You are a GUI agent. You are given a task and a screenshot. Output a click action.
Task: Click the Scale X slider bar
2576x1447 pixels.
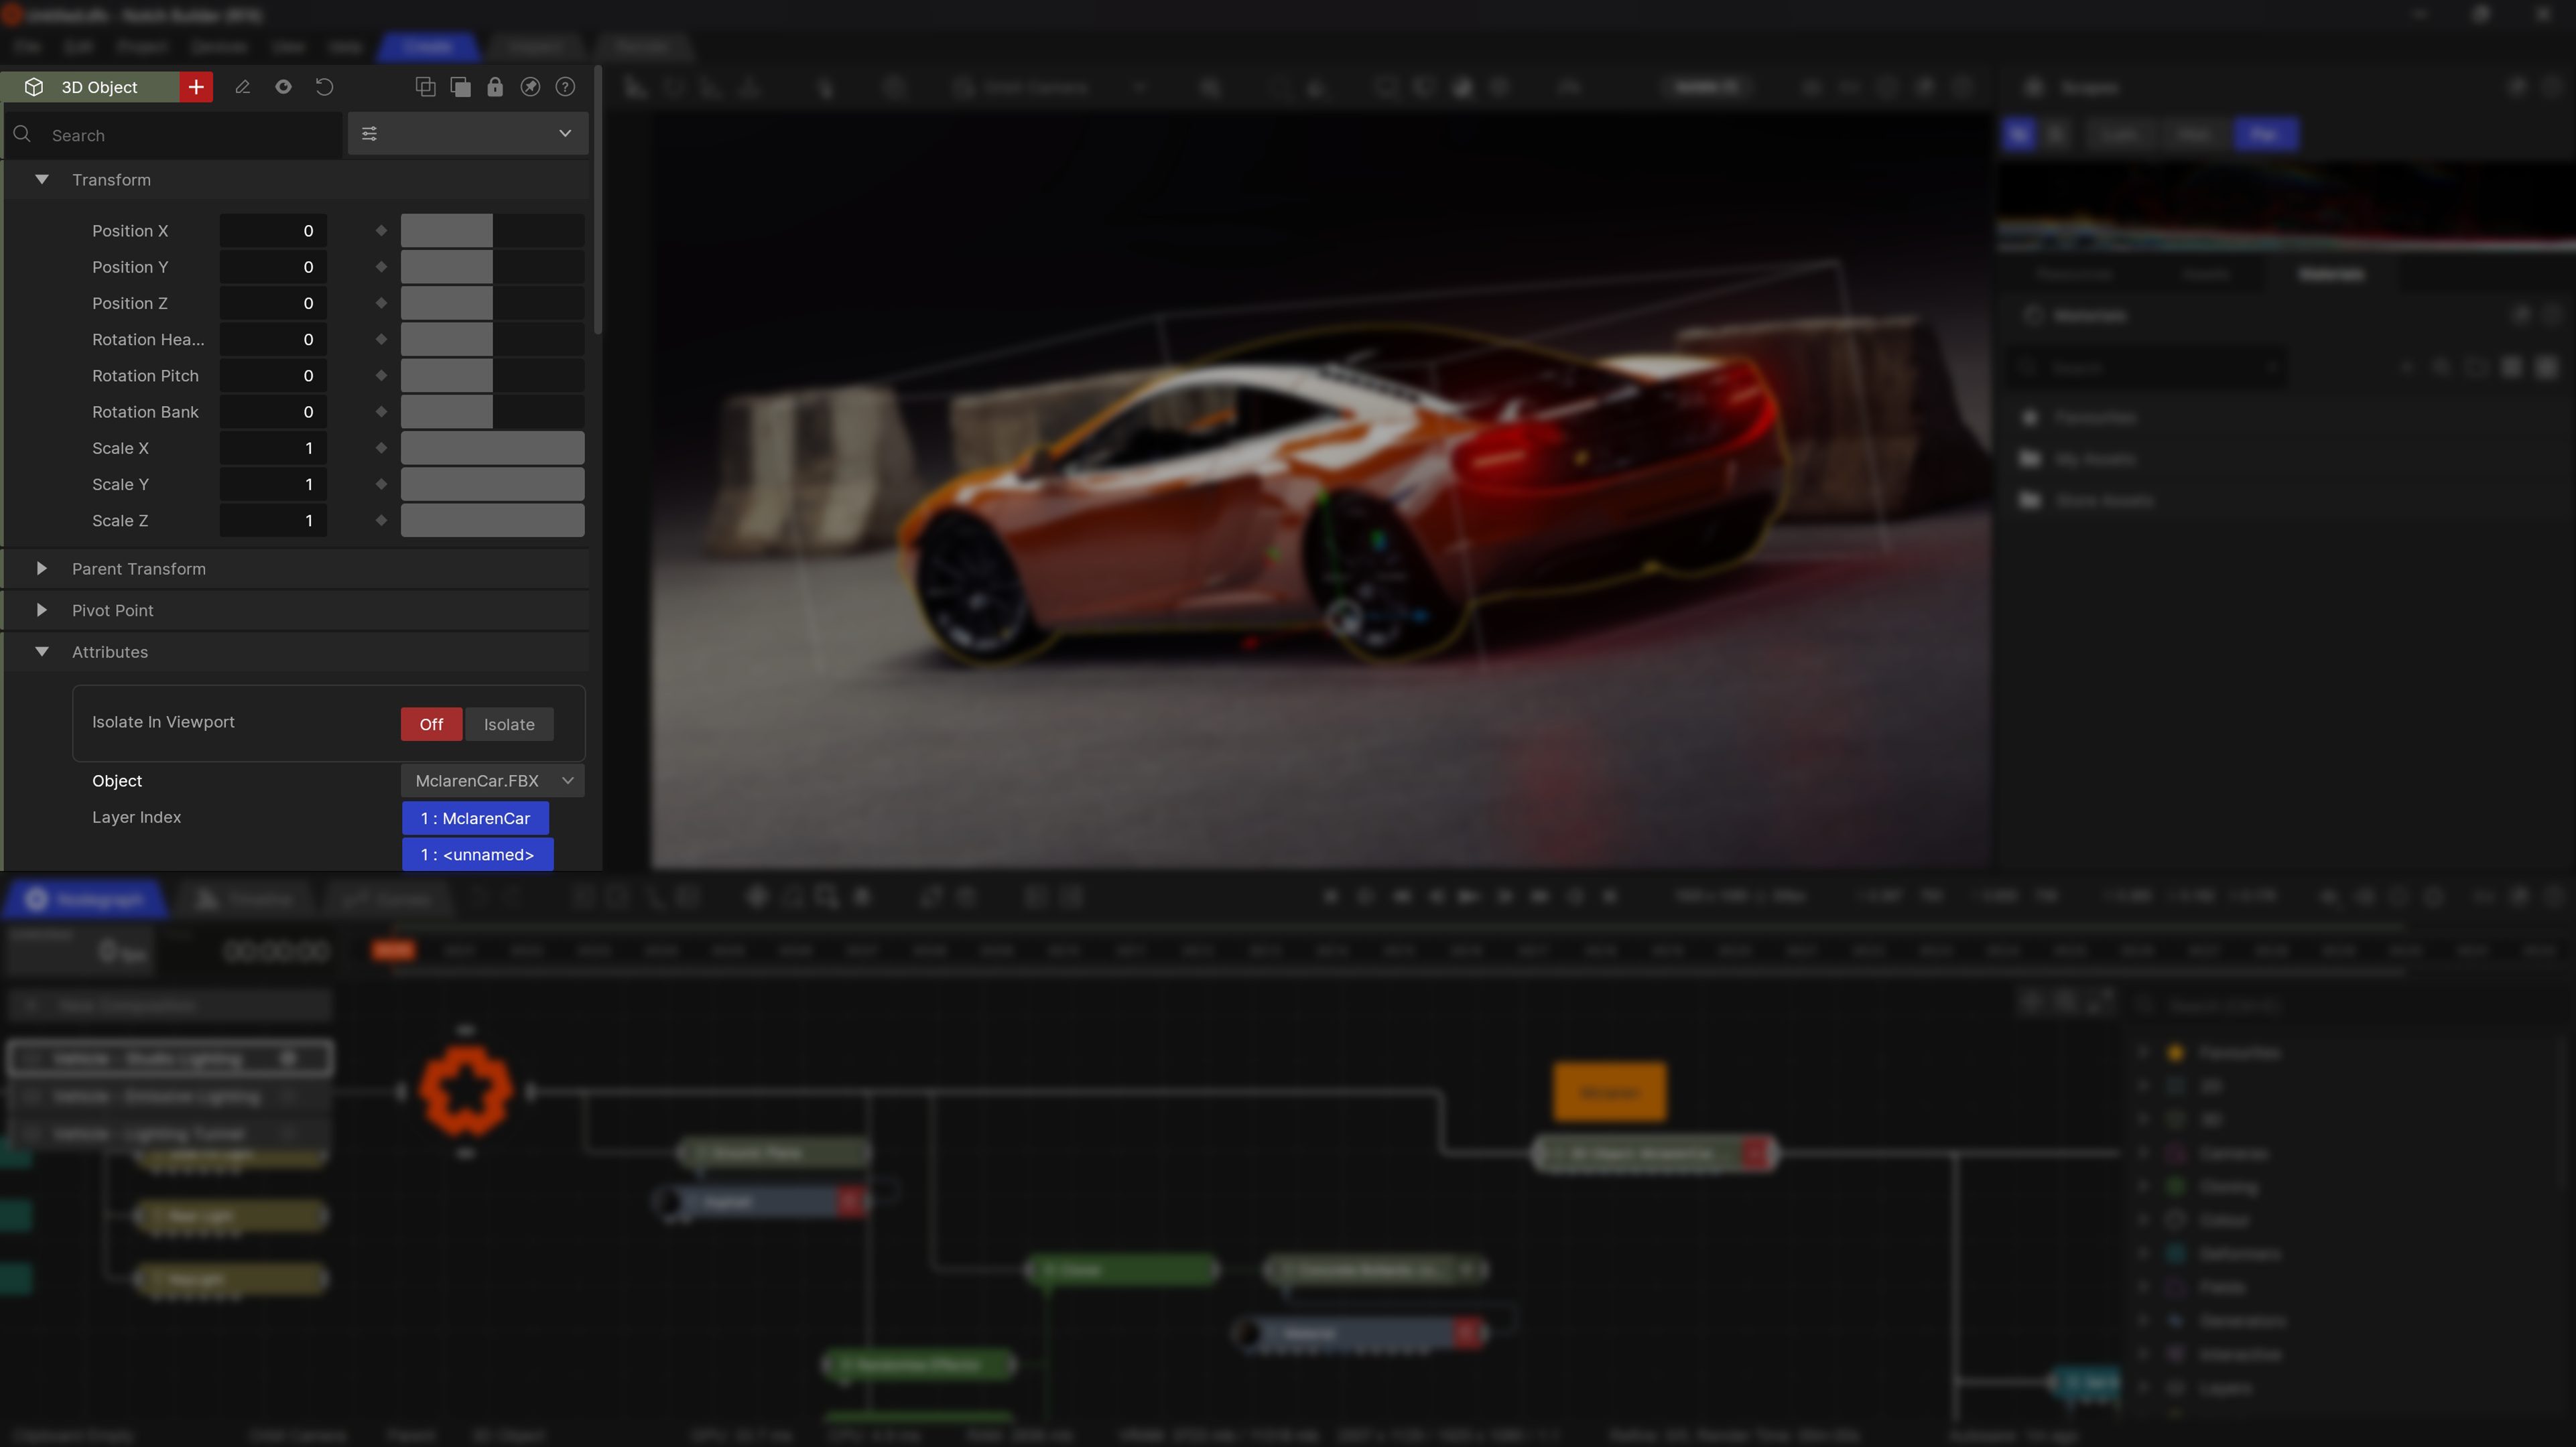pos(492,448)
